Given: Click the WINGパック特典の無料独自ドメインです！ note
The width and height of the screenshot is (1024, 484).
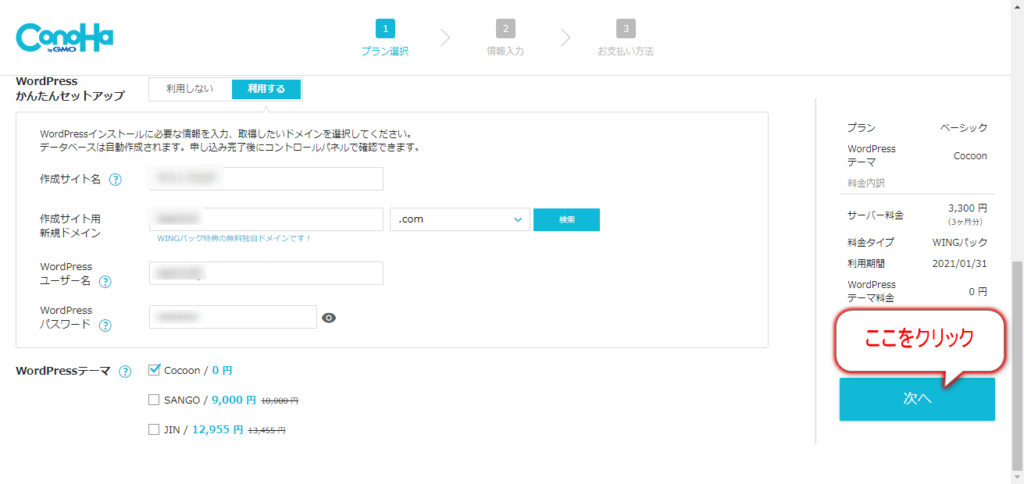Looking at the screenshot, I should (x=234, y=238).
